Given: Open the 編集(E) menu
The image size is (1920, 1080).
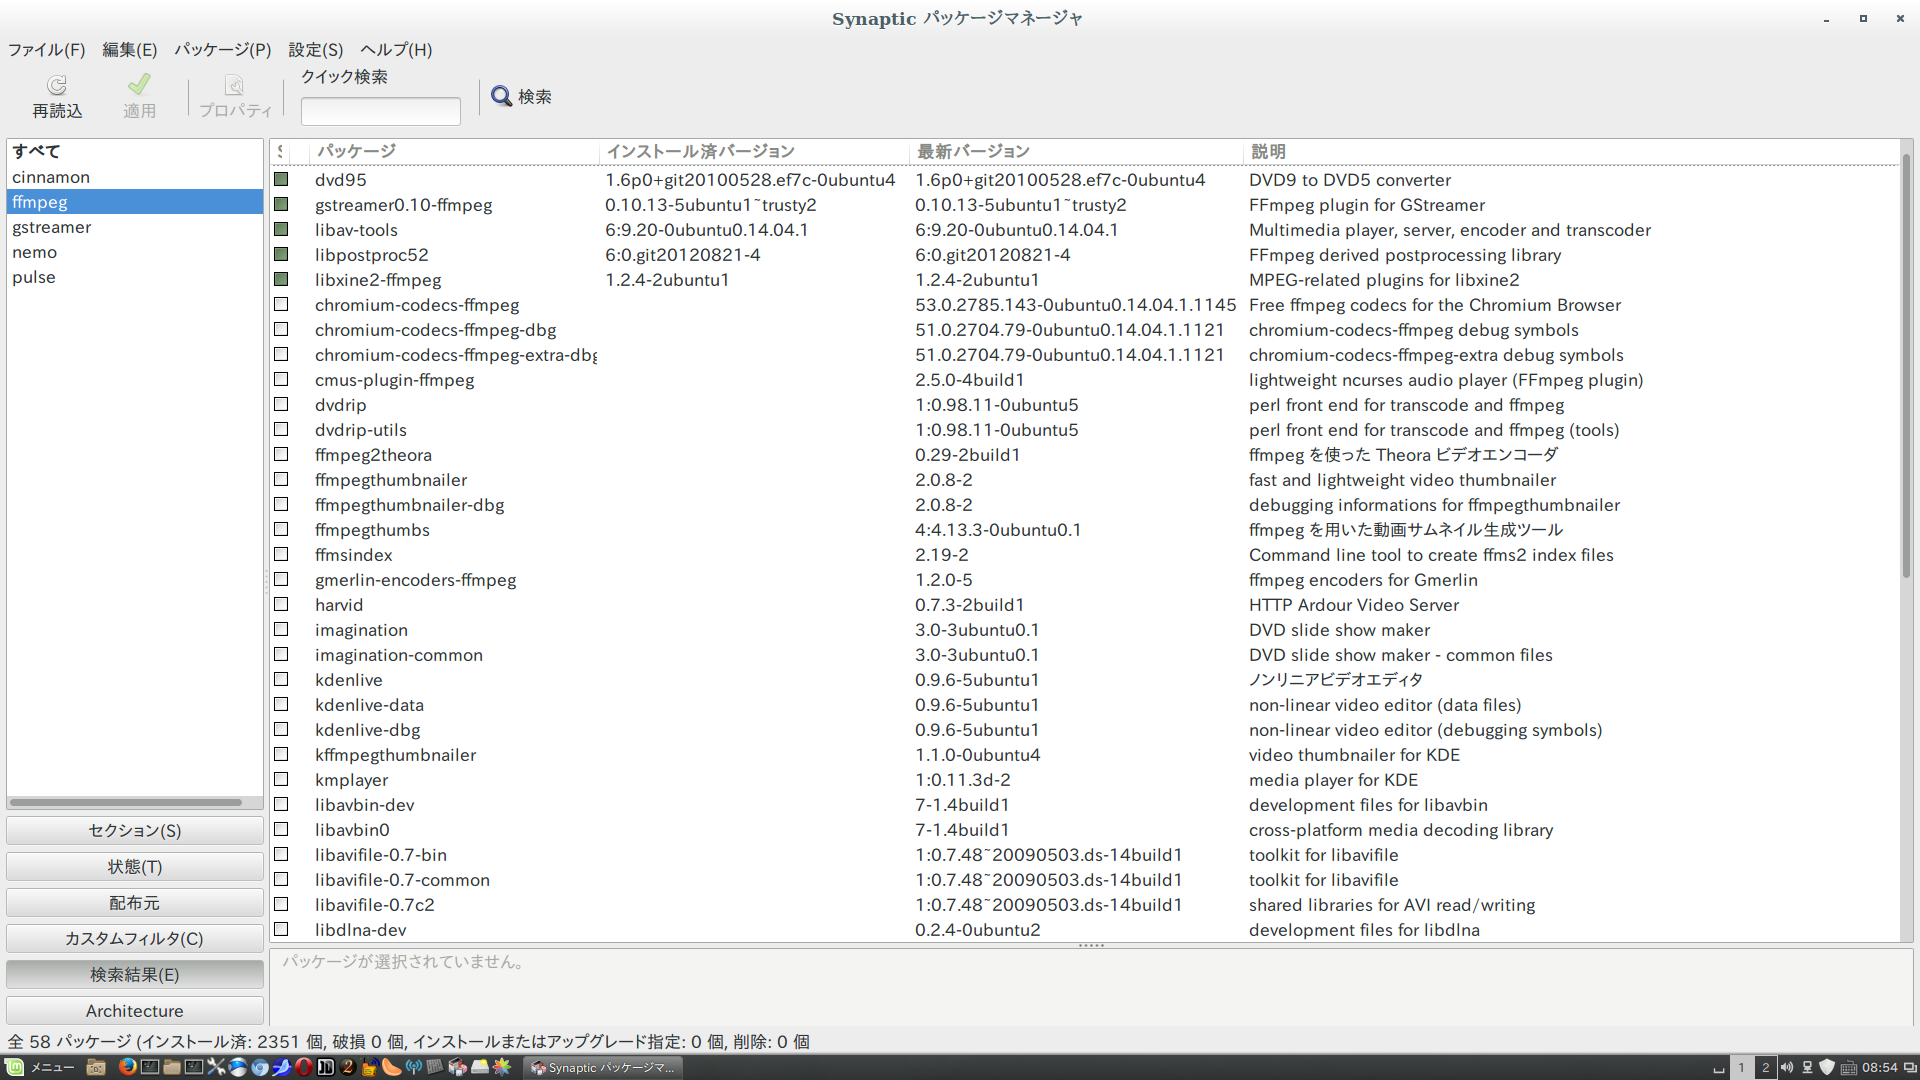Looking at the screenshot, I should click(130, 50).
